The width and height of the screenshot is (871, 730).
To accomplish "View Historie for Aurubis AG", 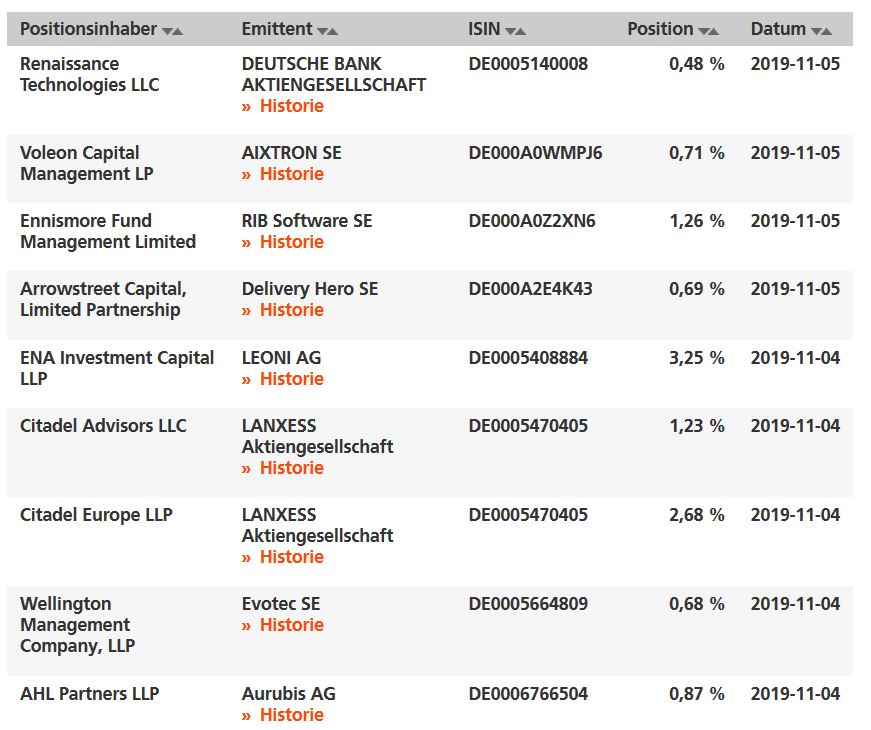I will [x=291, y=715].
